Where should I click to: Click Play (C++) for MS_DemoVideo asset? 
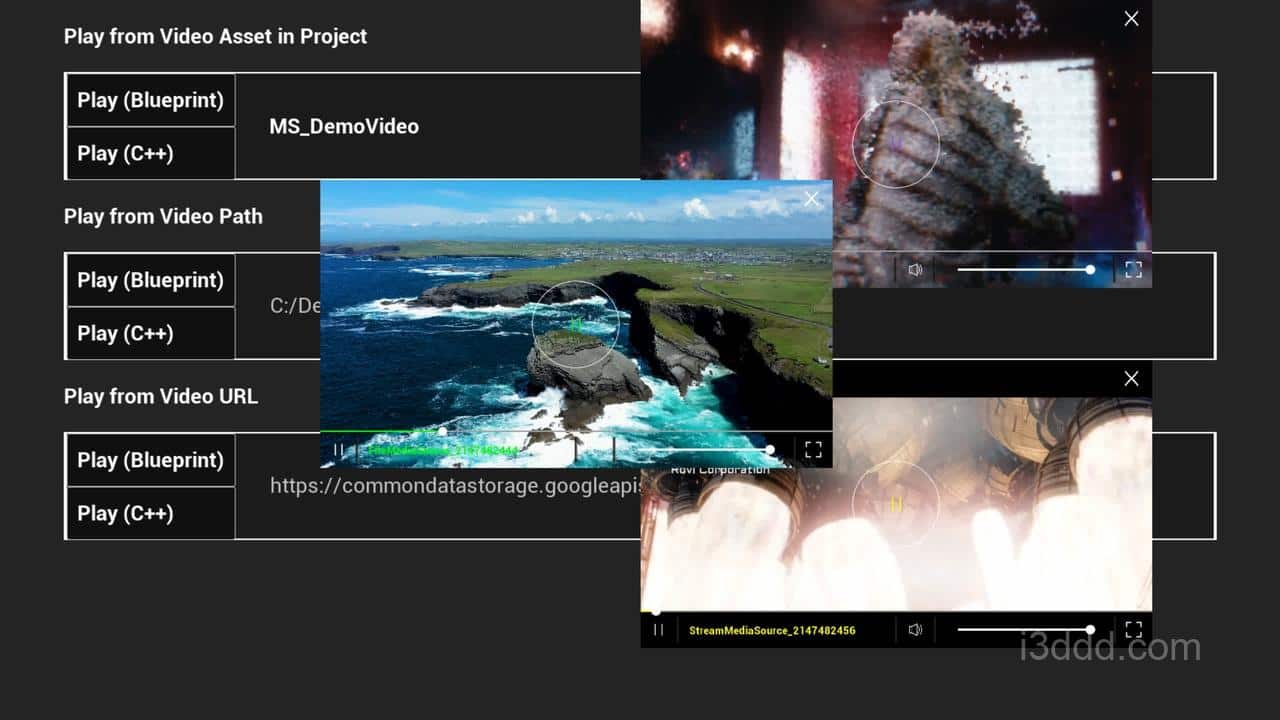150,153
